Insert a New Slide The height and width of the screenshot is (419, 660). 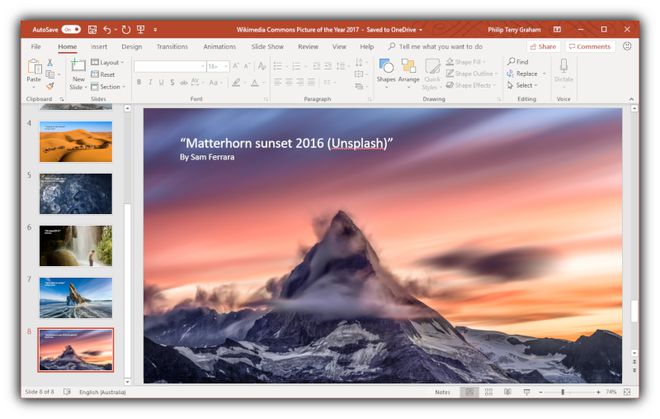click(78, 70)
